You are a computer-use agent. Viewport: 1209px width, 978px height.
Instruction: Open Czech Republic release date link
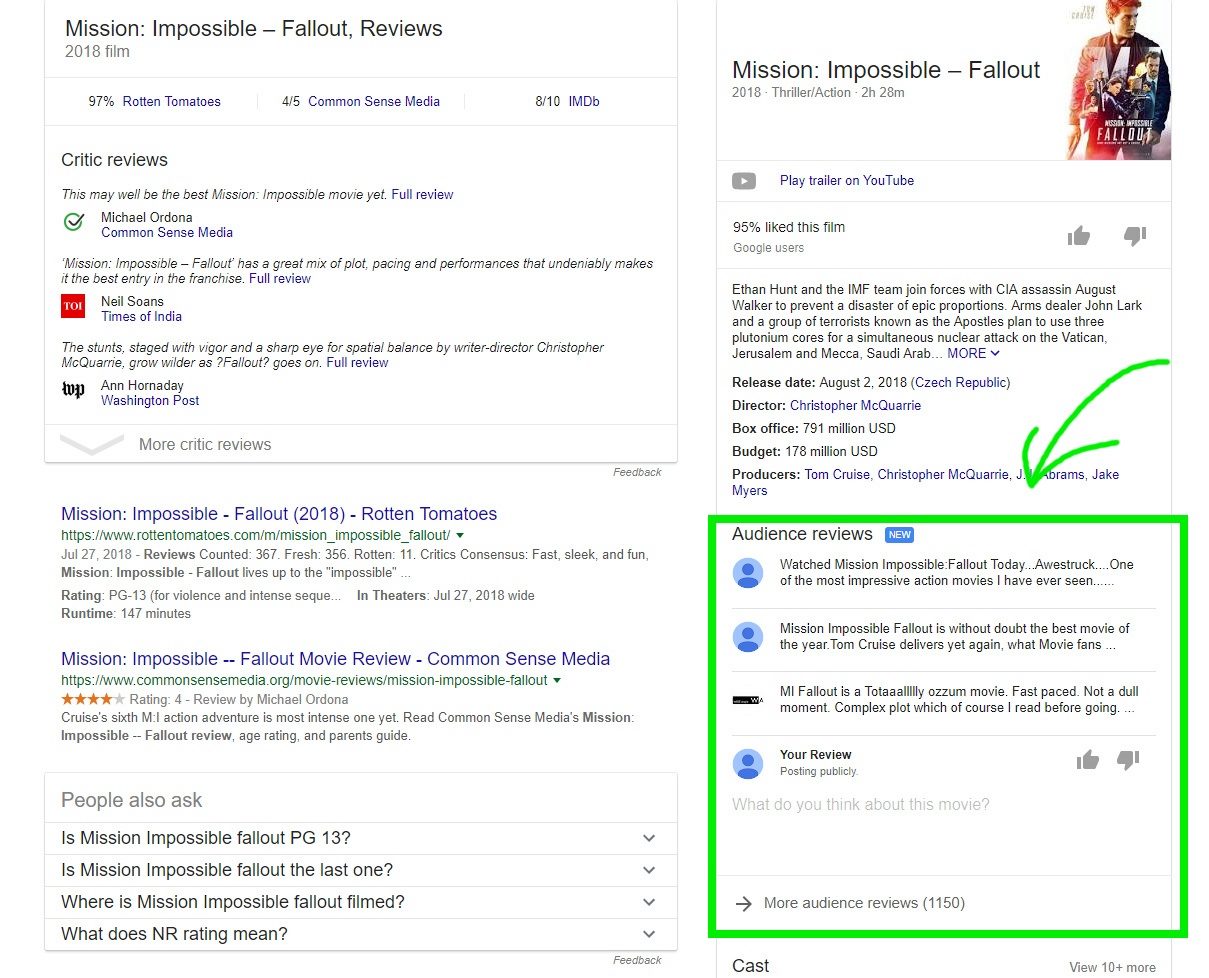tap(960, 382)
